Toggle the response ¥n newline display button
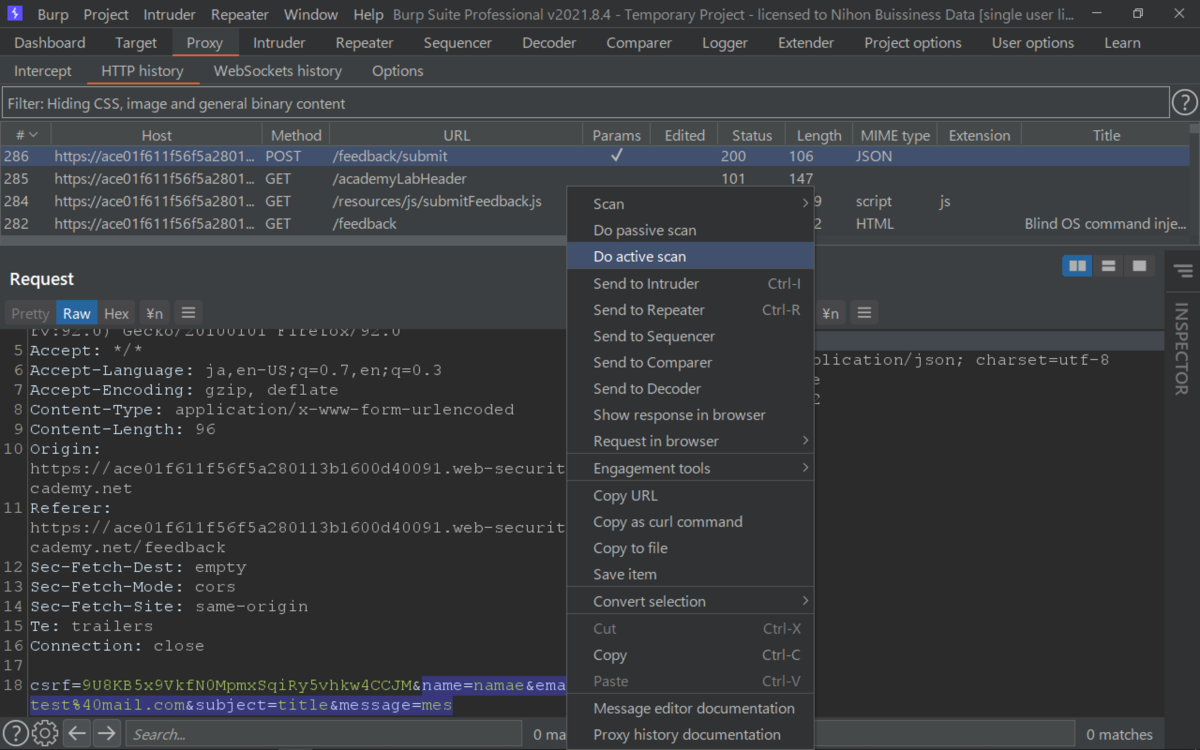This screenshot has width=1200, height=750. point(830,313)
